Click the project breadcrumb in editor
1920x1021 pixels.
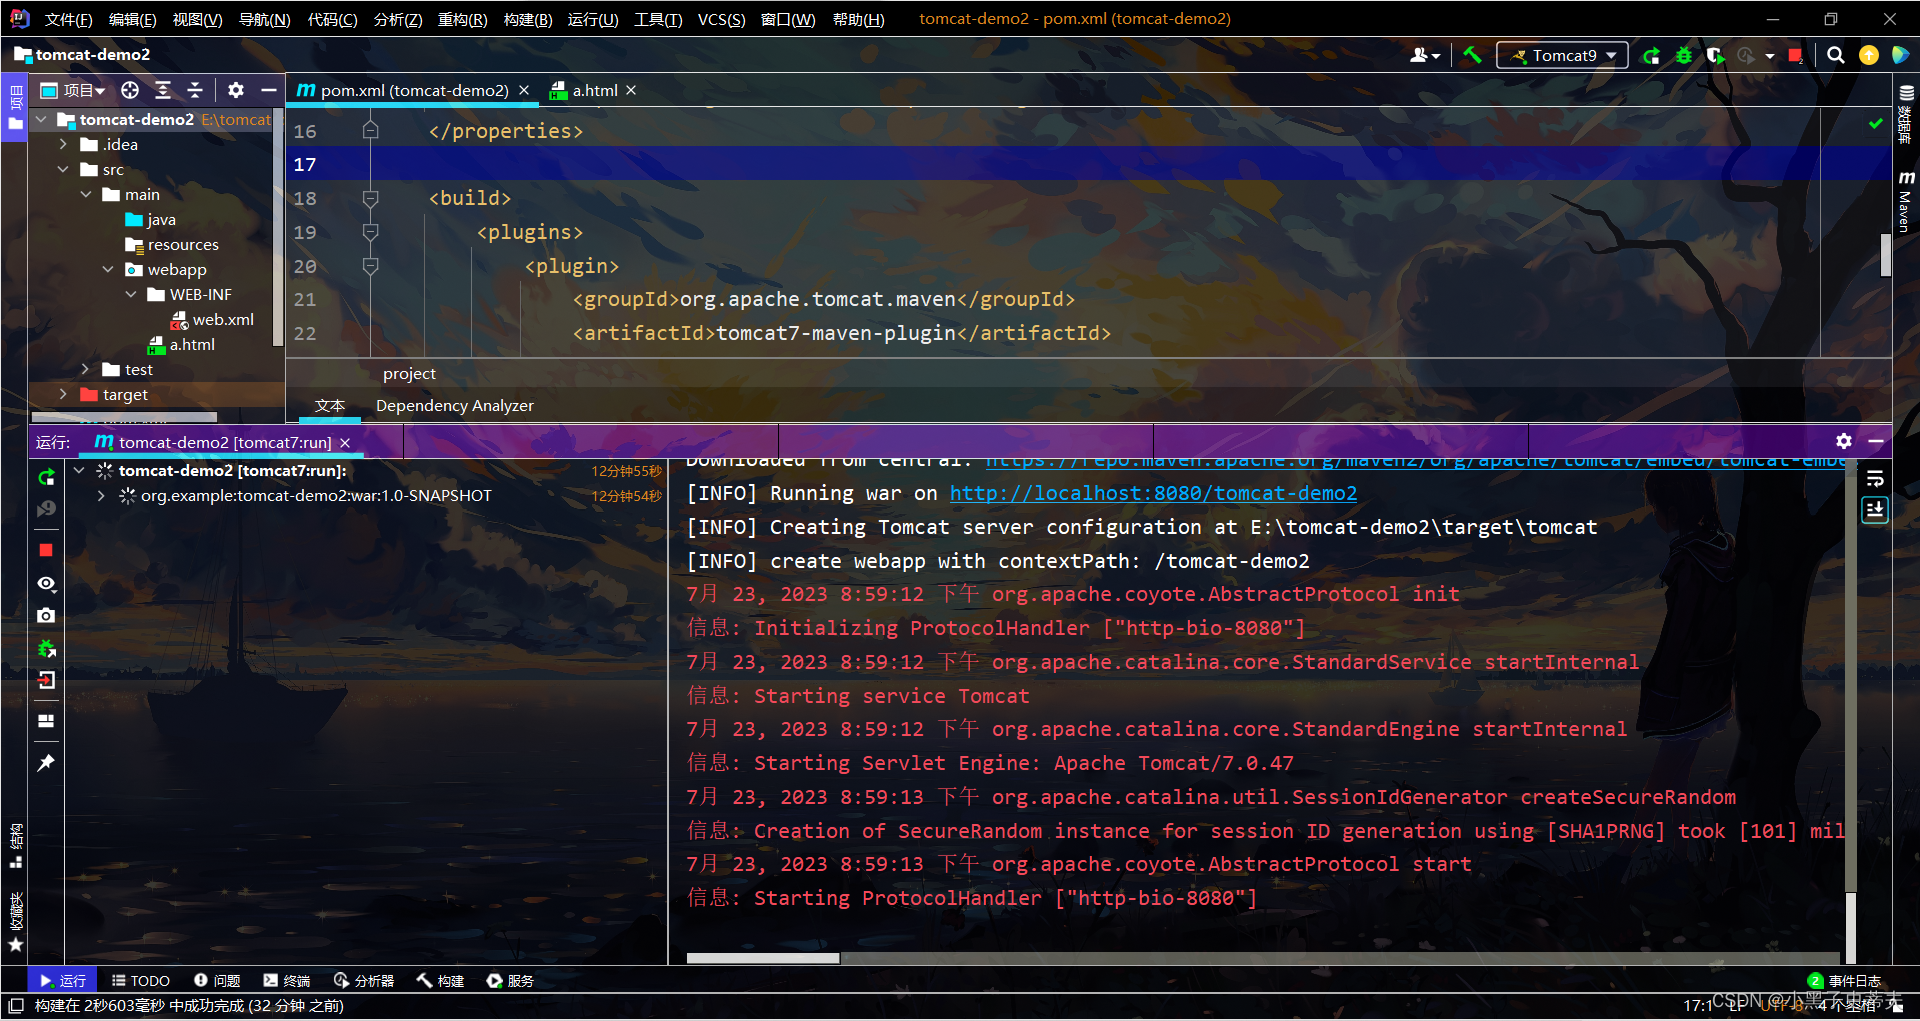point(409,373)
